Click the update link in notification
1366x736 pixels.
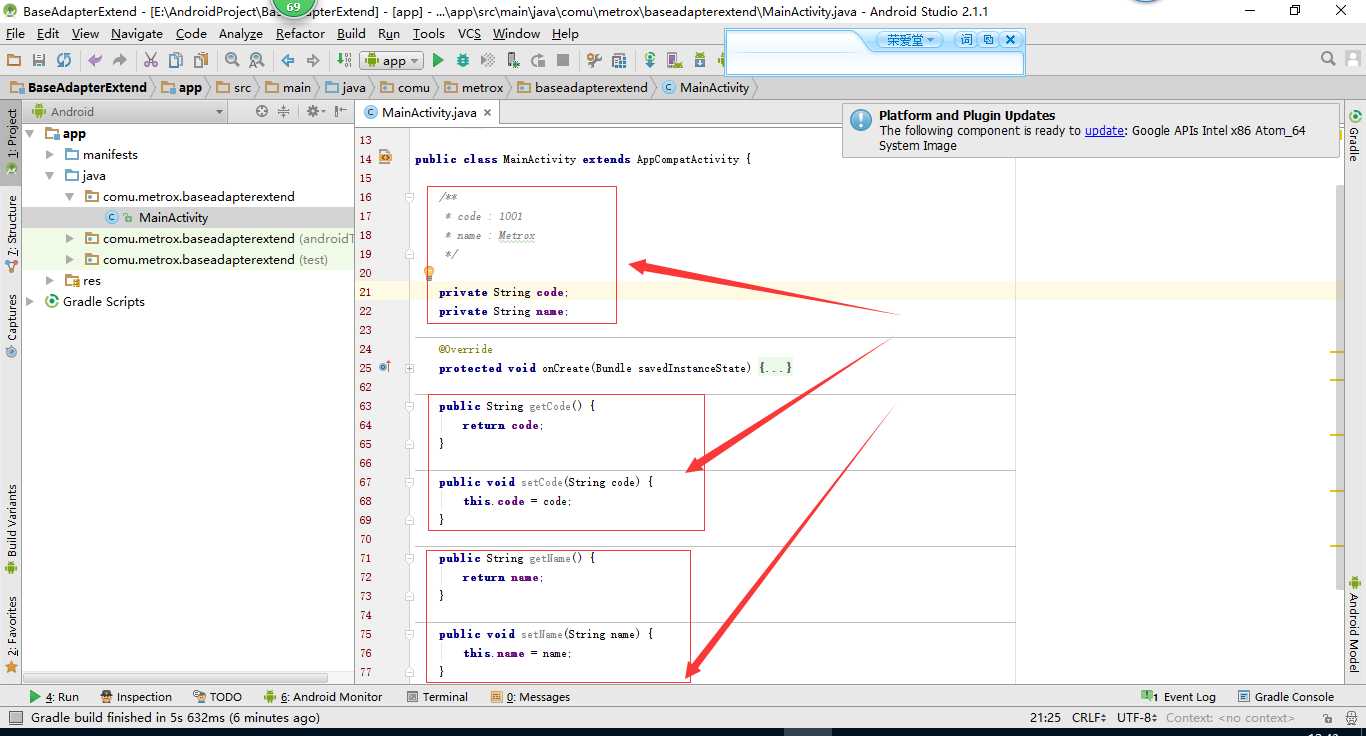coord(1104,130)
